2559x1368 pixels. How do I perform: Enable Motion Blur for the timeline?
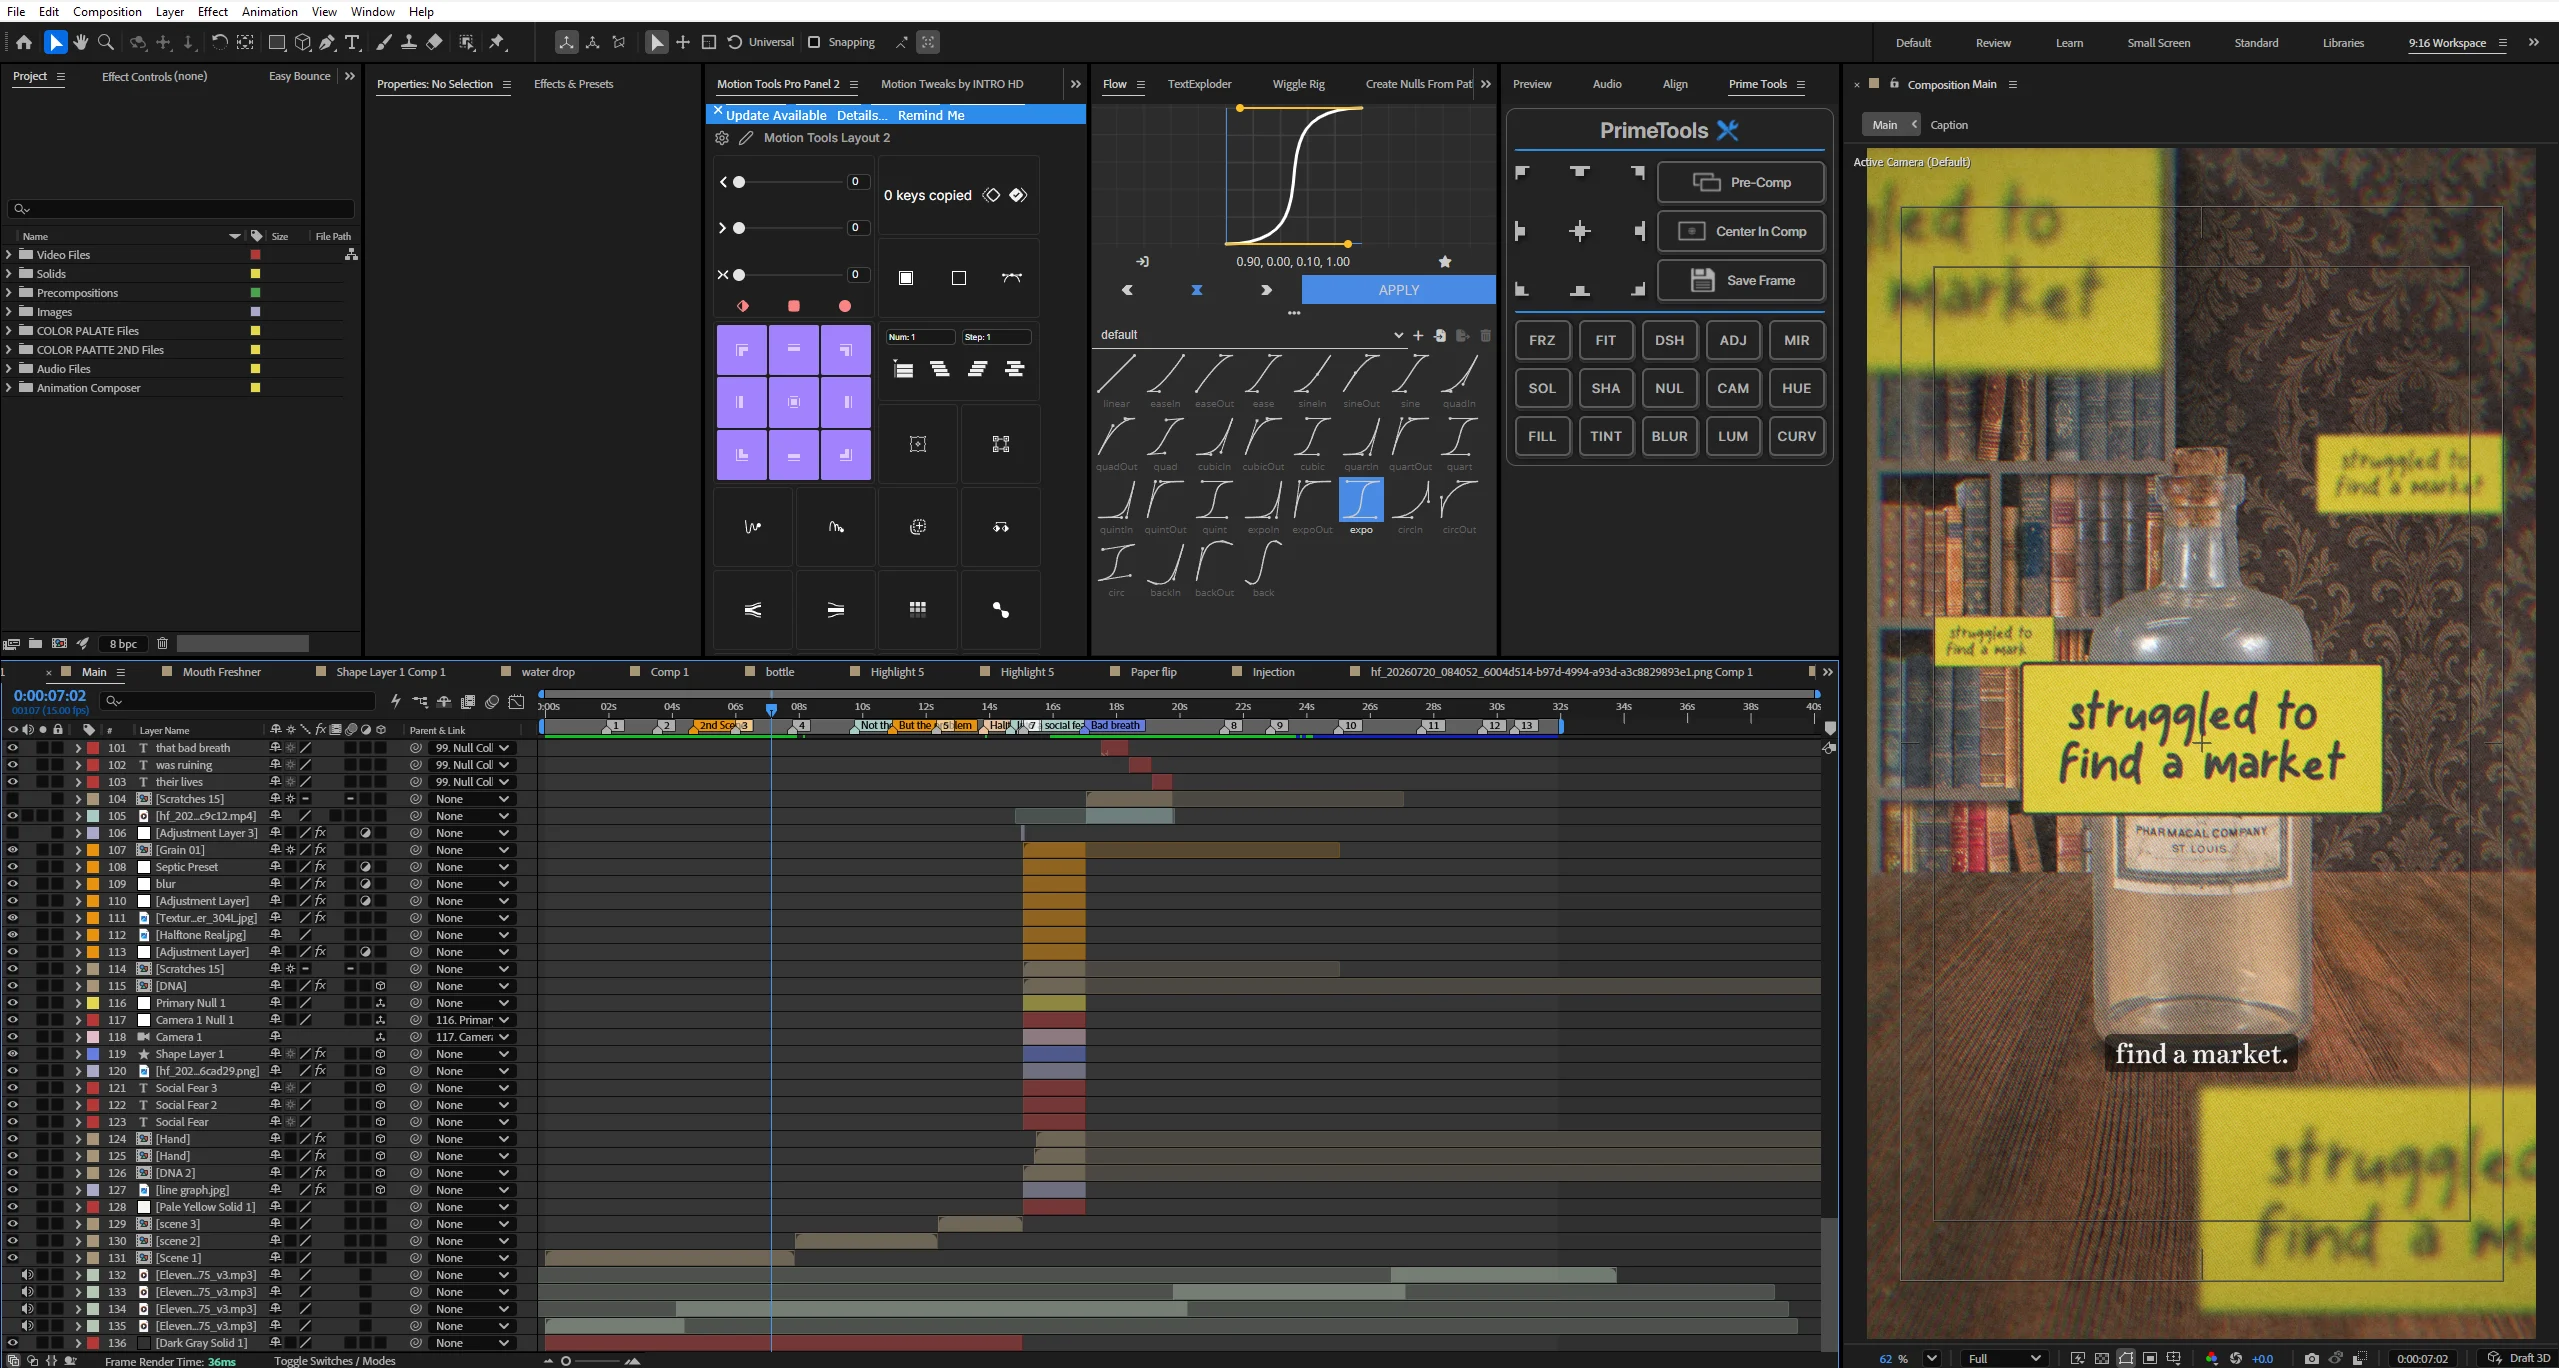pos(492,702)
